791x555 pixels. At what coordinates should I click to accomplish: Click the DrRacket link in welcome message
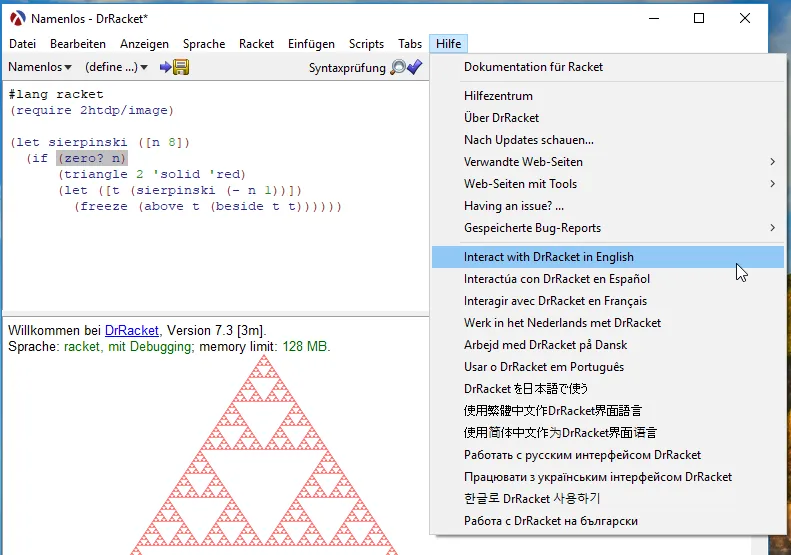pyautogui.click(x=132, y=330)
